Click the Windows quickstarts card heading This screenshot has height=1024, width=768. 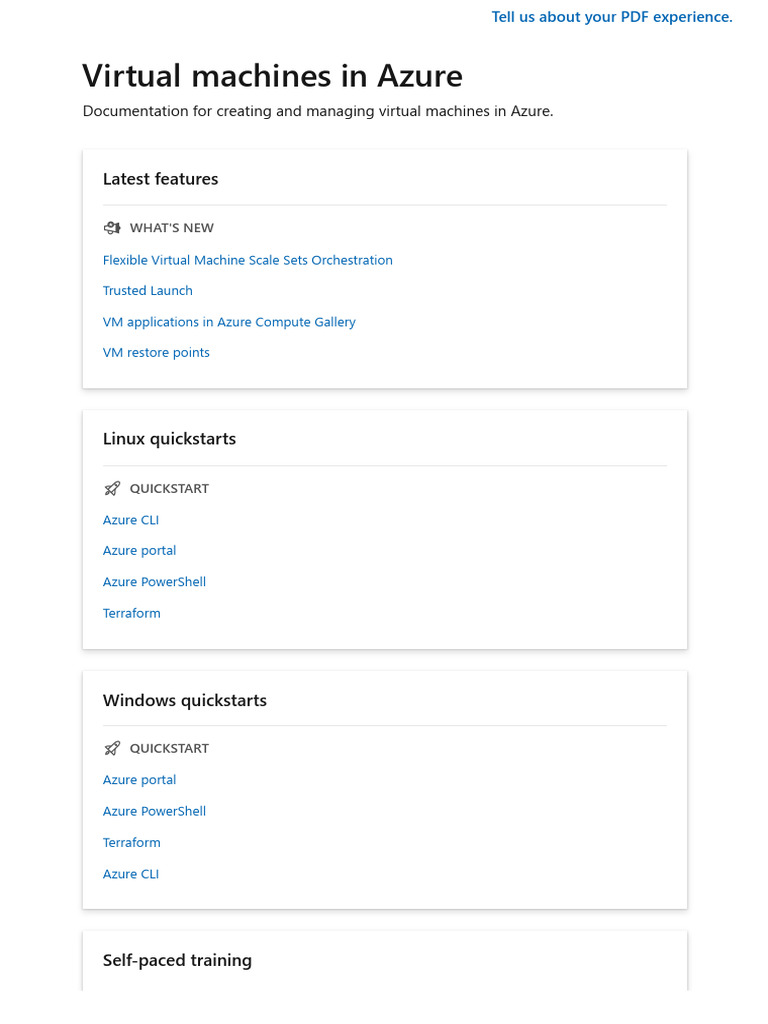[x=185, y=700]
